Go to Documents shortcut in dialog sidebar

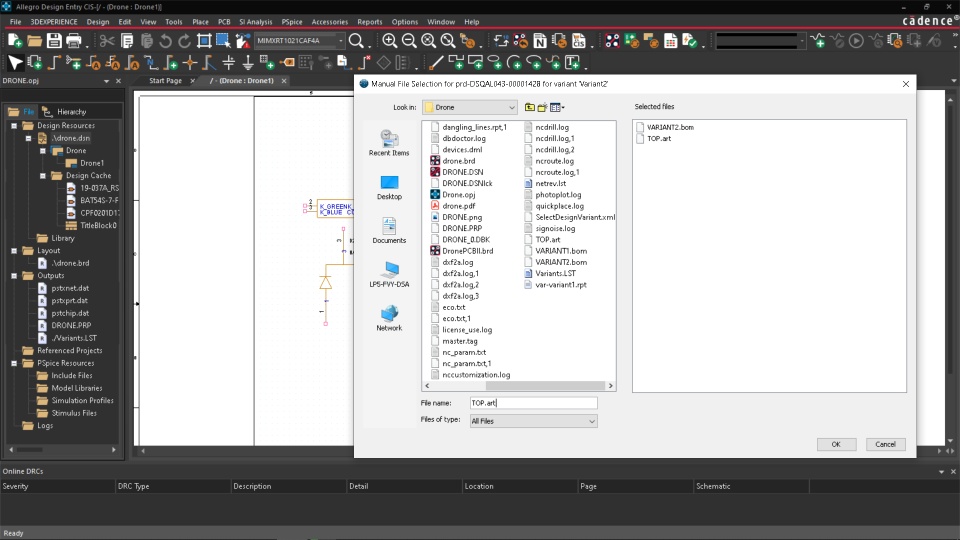[389, 231]
